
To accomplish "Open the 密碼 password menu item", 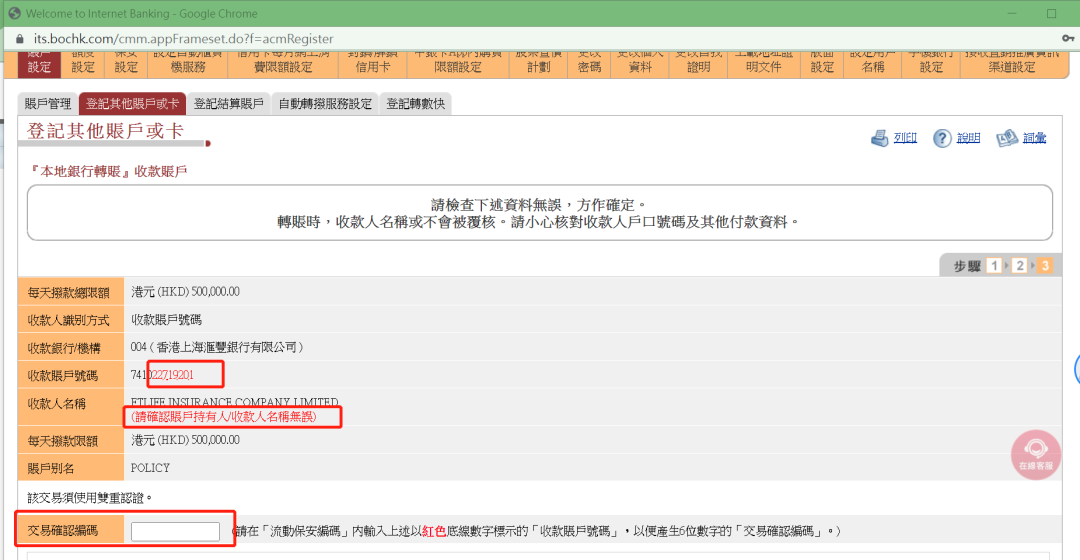I will [590, 64].
